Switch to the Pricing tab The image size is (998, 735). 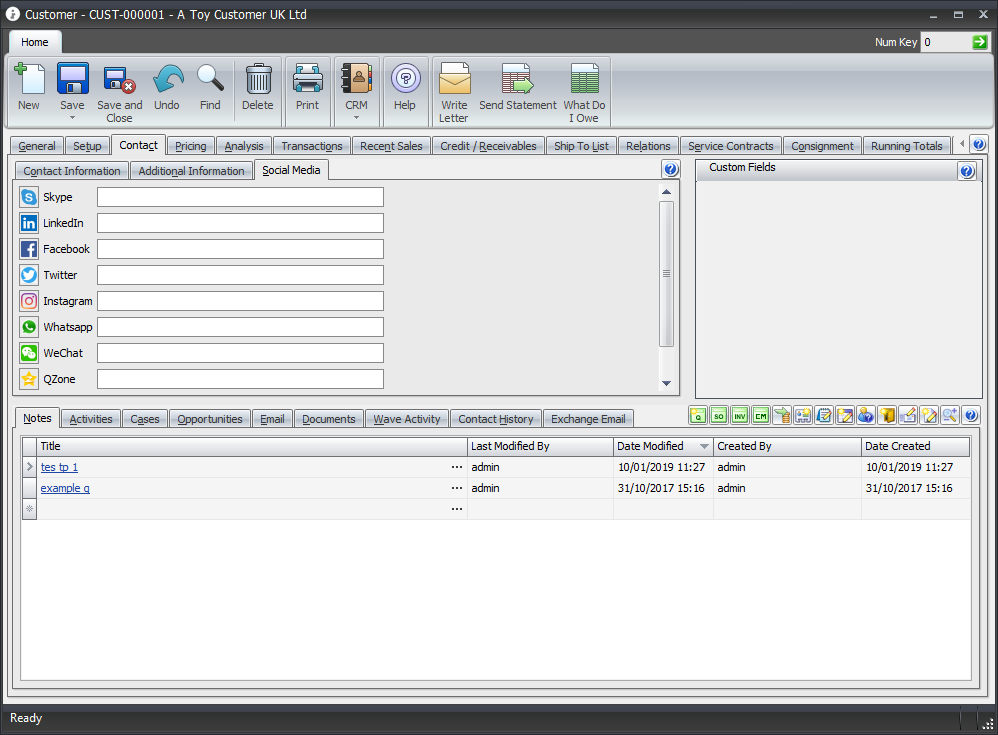point(190,146)
